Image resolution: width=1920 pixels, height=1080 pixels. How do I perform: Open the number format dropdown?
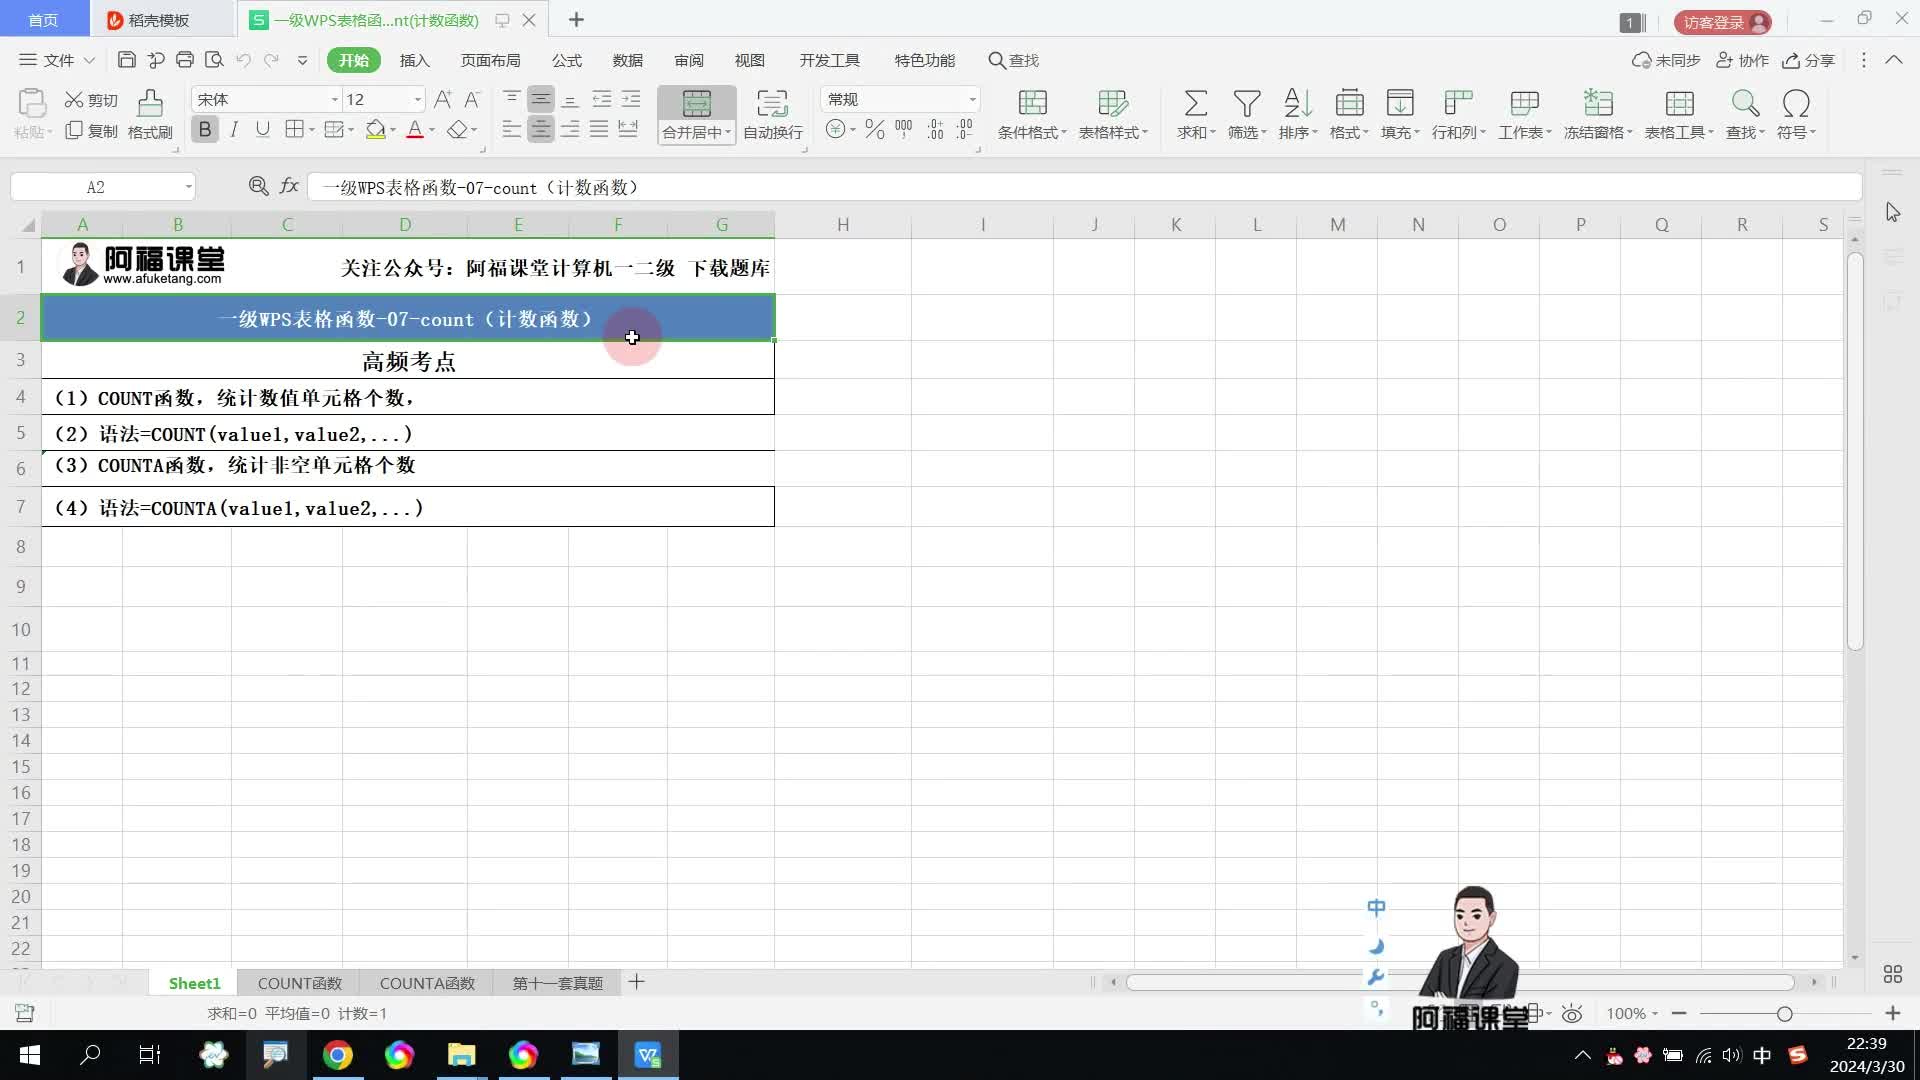point(971,99)
